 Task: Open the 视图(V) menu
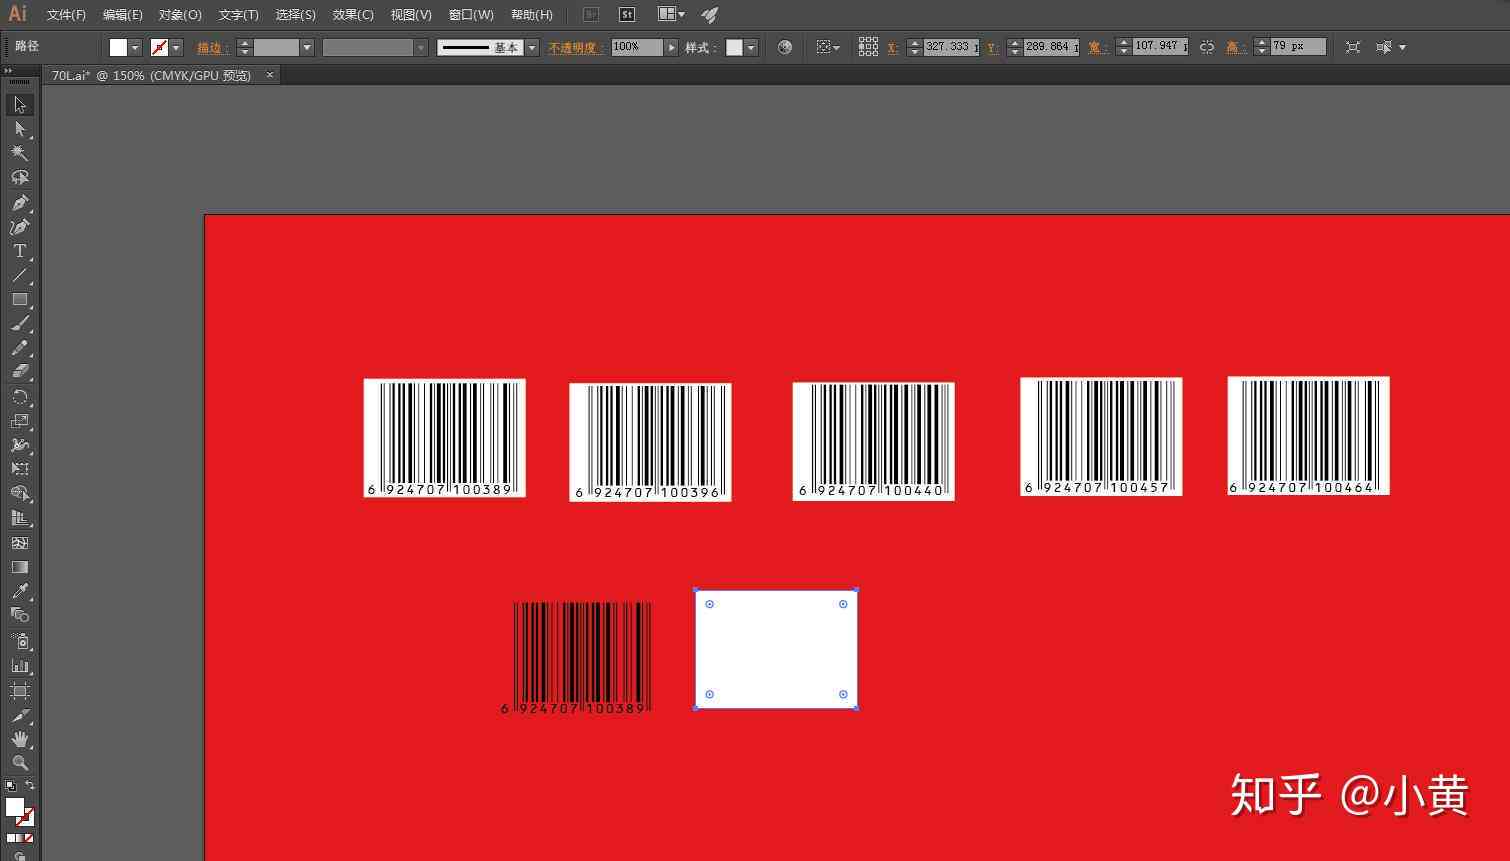411,15
